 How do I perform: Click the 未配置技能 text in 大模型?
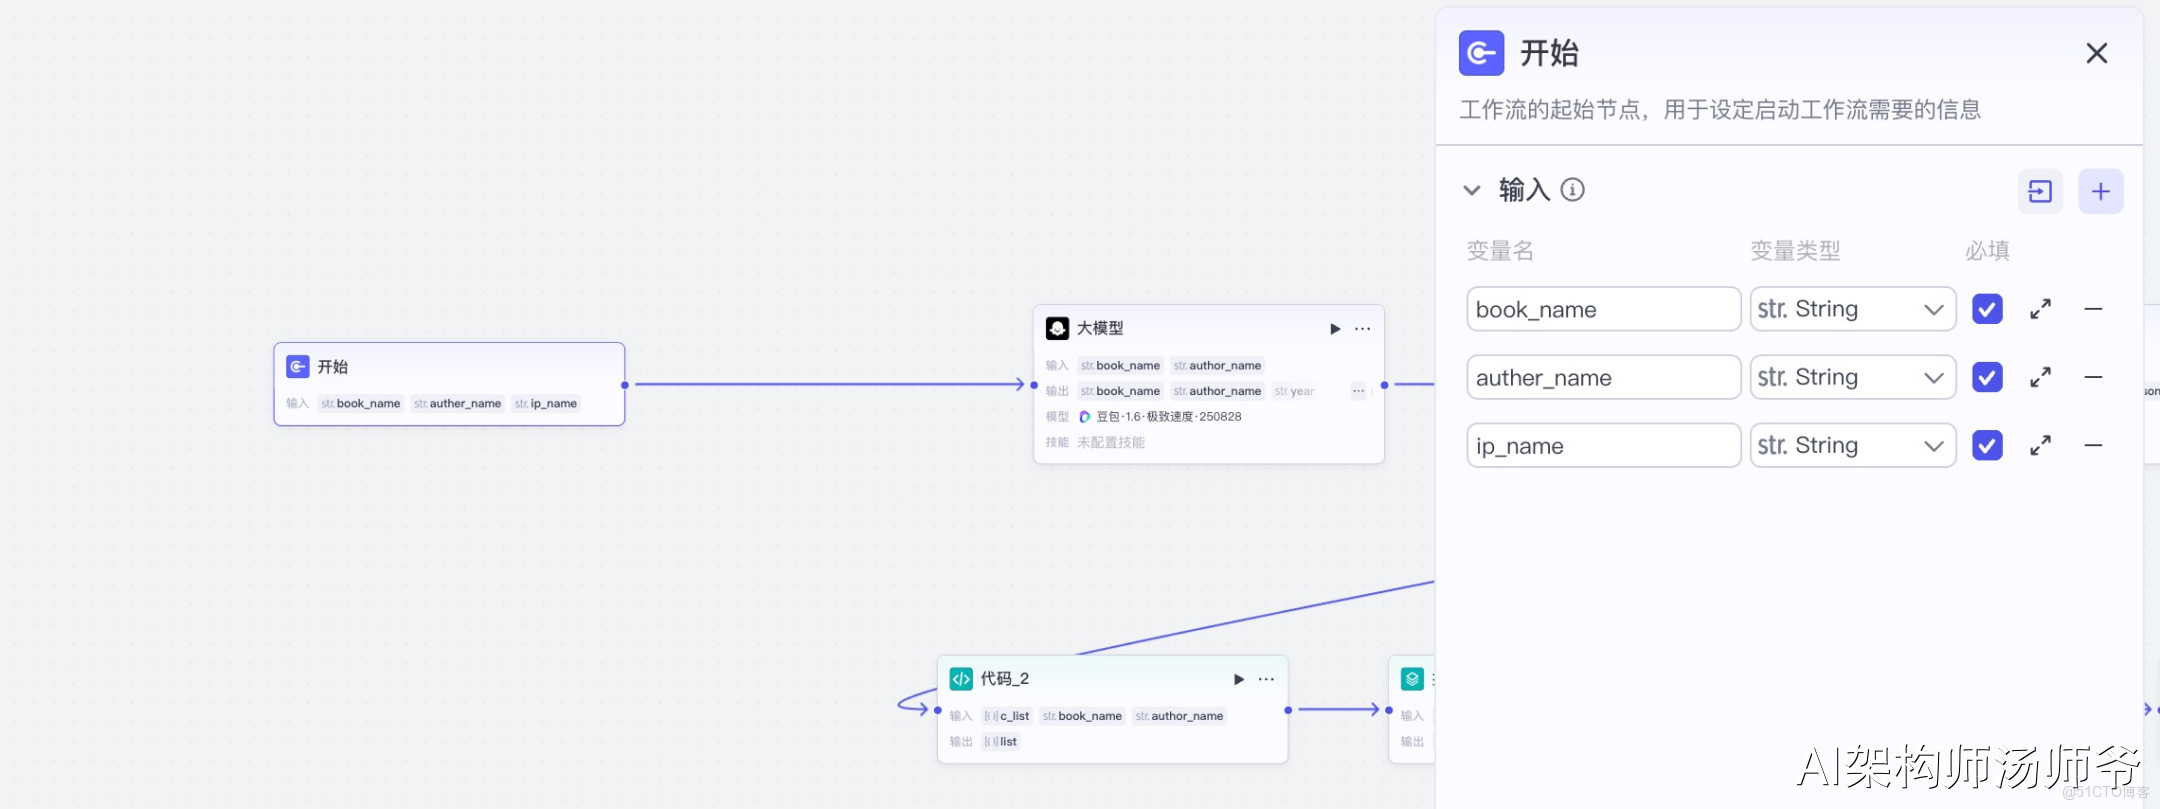[x=1111, y=442]
